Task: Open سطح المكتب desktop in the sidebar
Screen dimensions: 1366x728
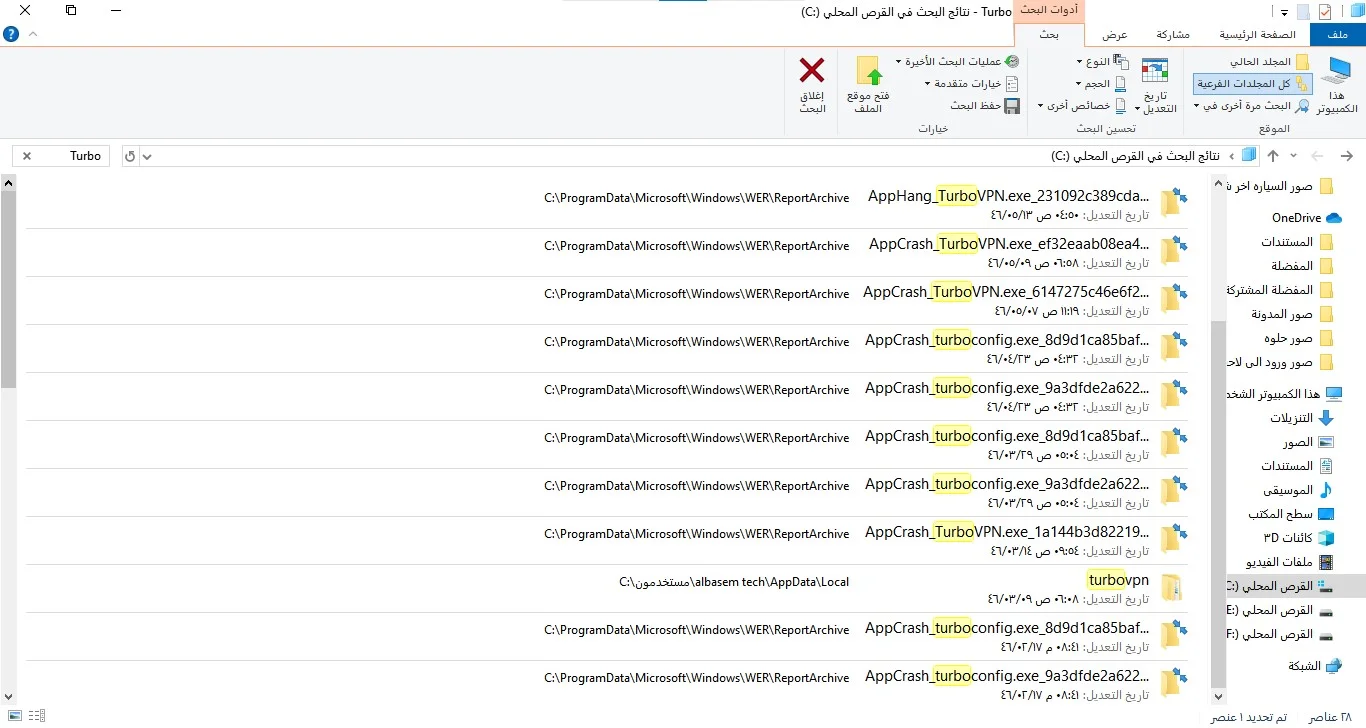Action: [1291, 514]
